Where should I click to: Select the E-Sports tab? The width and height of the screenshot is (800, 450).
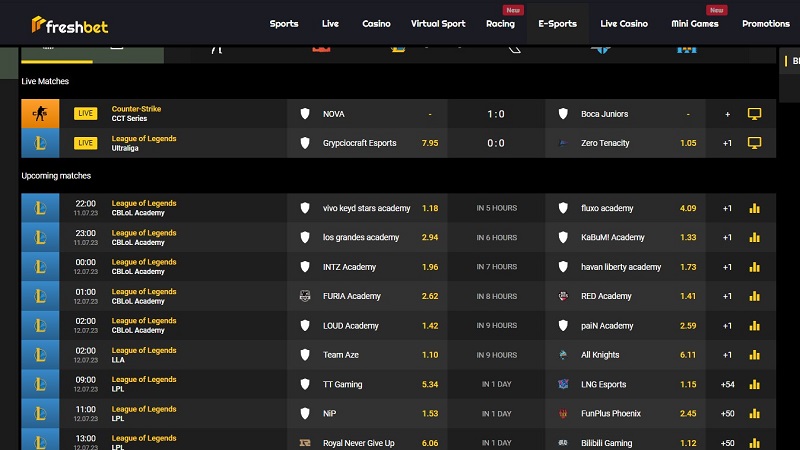pyautogui.click(x=557, y=23)
